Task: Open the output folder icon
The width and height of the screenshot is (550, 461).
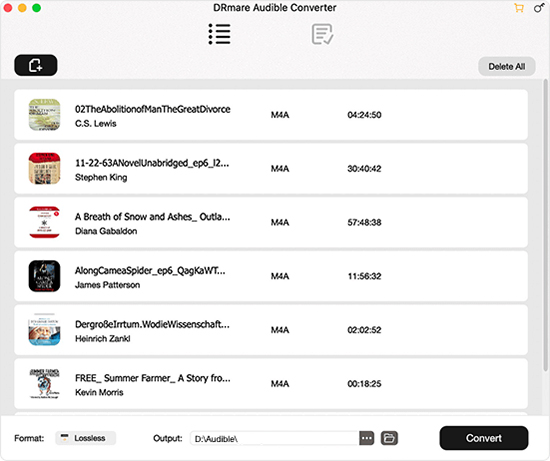Action: click(389, 438)
